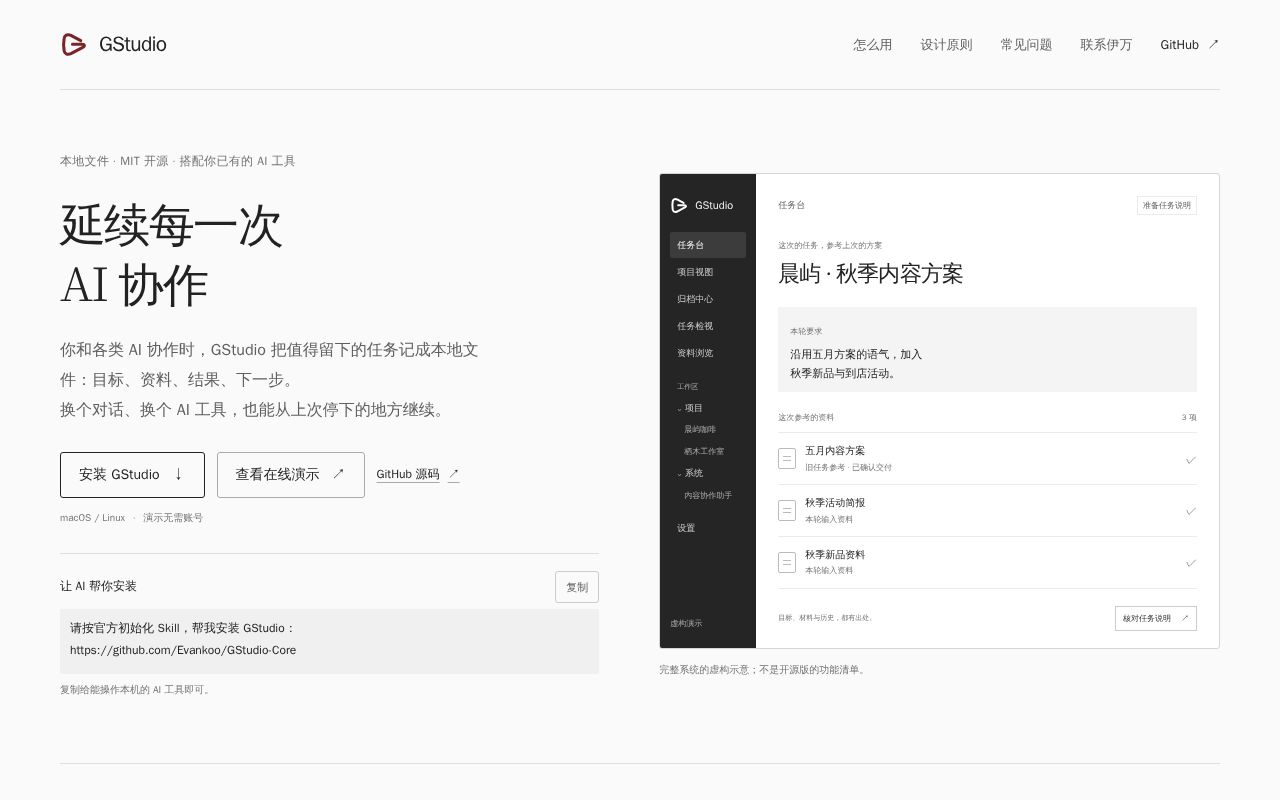The width and height of the screenshot is (1280, 800).
Task: Click the 本轮要求 requirement box
Action: (987, 349)
